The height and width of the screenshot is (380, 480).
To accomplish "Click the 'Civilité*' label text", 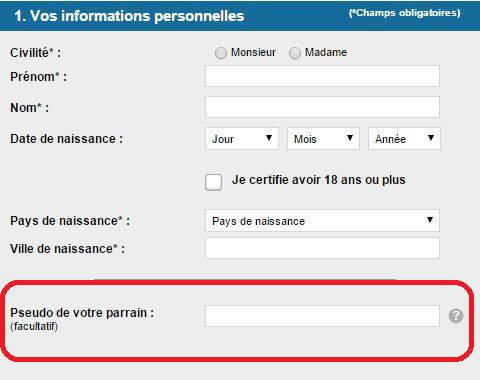I will 36,53.
